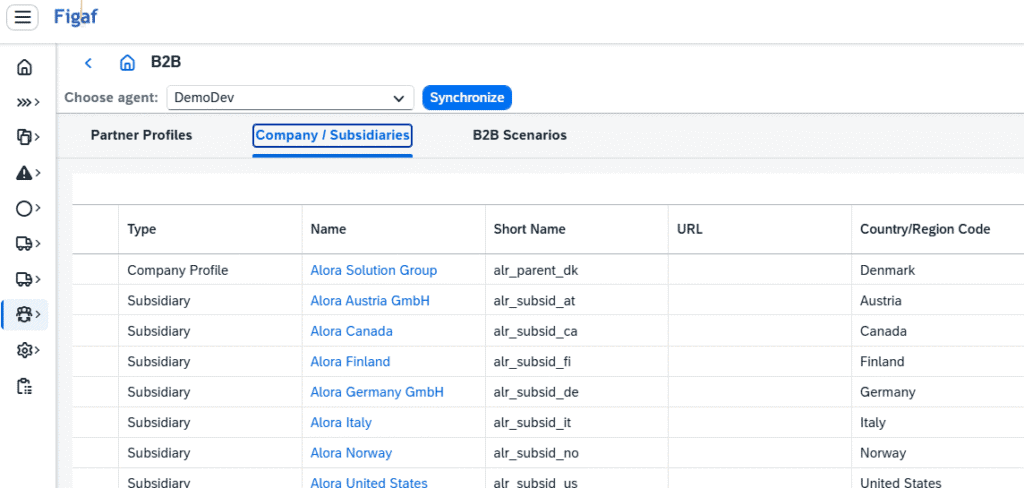This screenshot has height=488, width=1024.
Task: Open the Choose agent DemoDev dropdown
Action: click(290, 97)
